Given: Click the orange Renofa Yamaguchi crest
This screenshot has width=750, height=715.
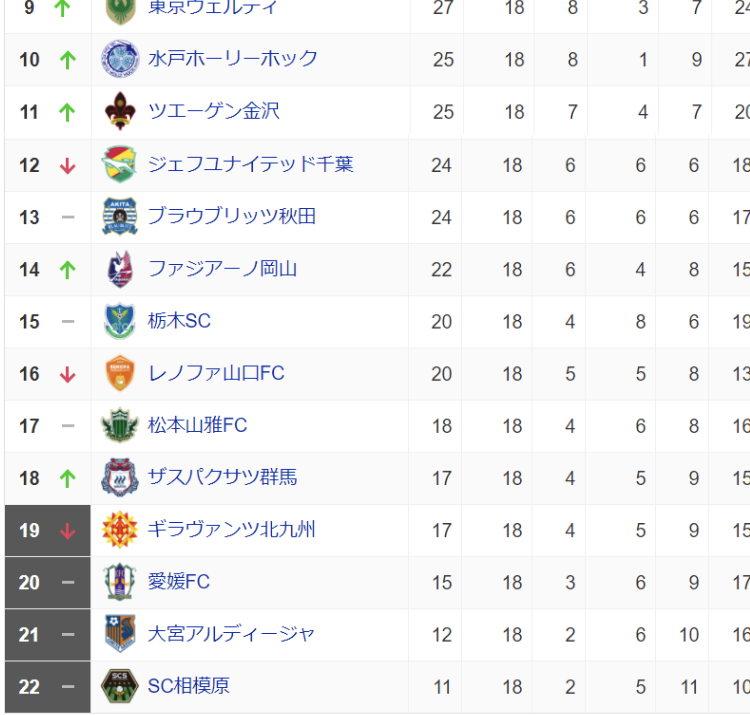Looking at the screenshot, I should 119,373.
